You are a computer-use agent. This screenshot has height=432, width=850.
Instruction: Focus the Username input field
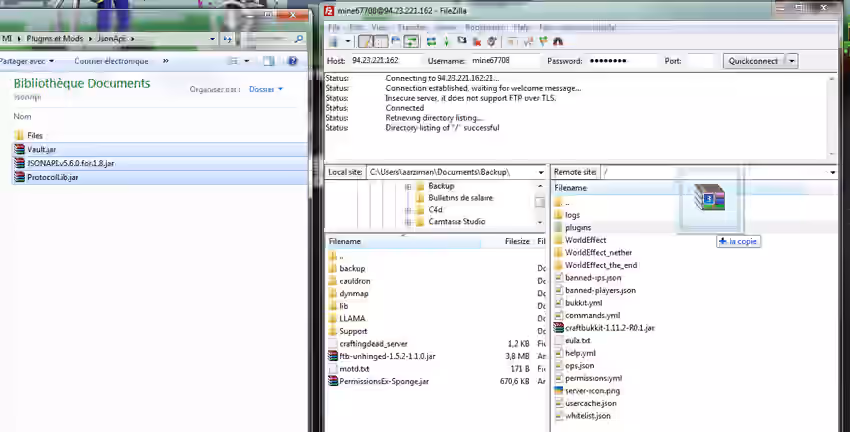(504, 61)
